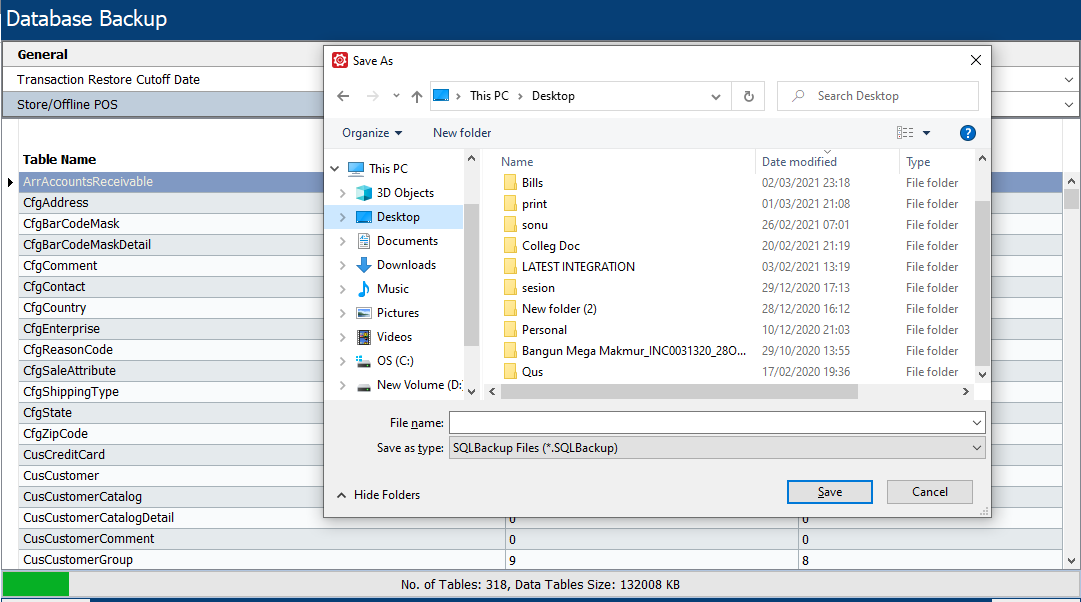Select the CusCreditCard table row
This screenshot has height=602, width=1081.
[x=172, y=455]
